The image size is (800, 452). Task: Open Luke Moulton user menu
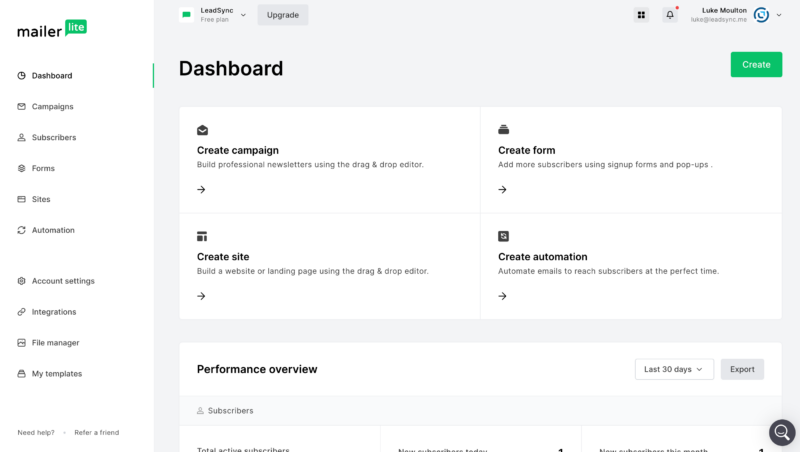coord(718,14)
